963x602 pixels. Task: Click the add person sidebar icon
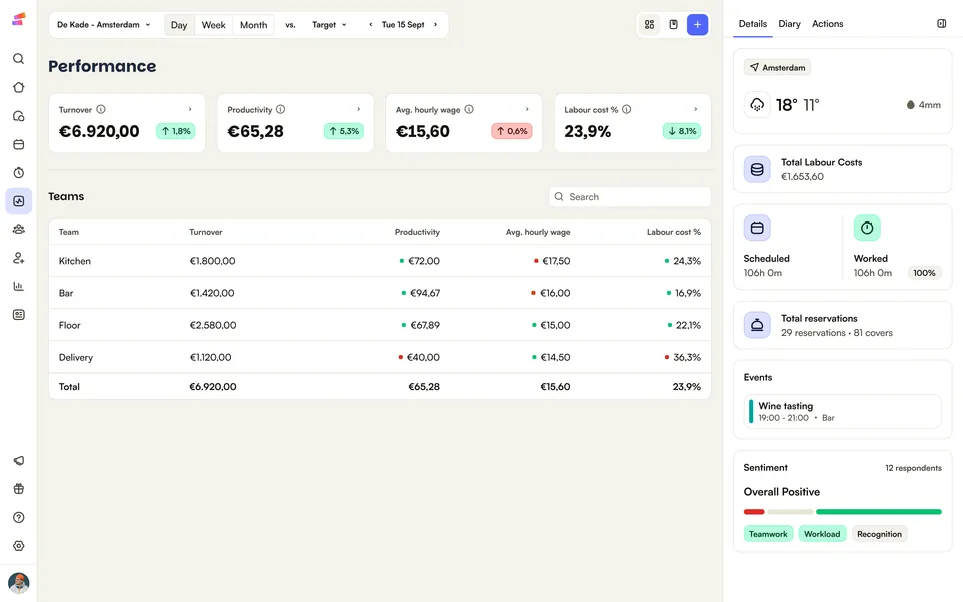coord(18,258)
